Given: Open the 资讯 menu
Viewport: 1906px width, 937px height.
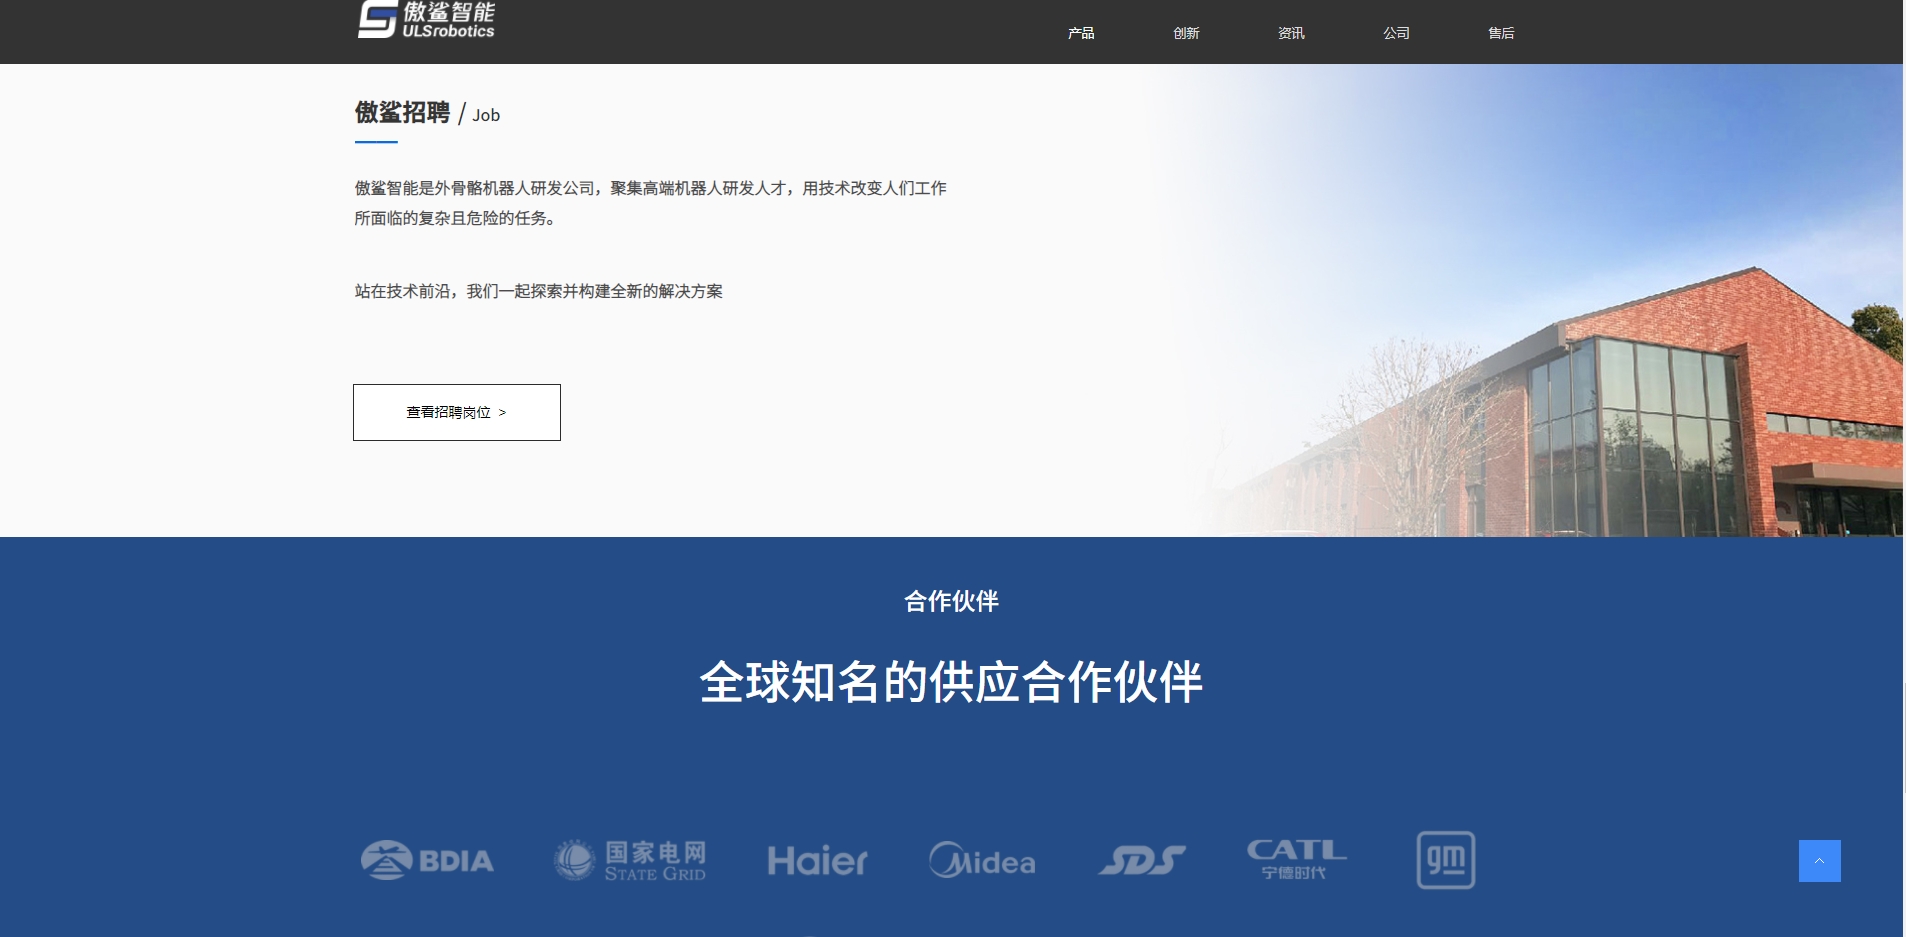Looking at the screenshot, I should [1291, 33].
